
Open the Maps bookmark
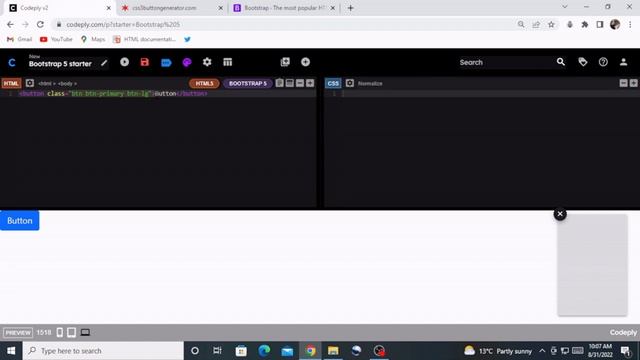[93, 39]
